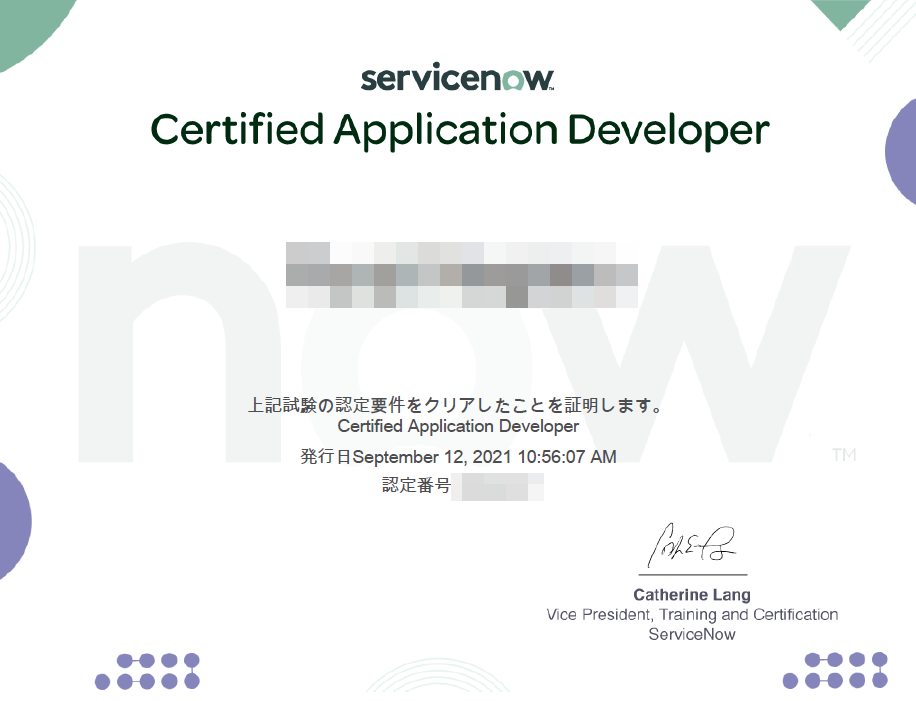Image resolution: width=916 pixels, height=701 pixels.
Task: Click the Japanese sentence '上記試験の認定要件をクリアしたことを証明します。'
Action: click(x=456, y=404)
